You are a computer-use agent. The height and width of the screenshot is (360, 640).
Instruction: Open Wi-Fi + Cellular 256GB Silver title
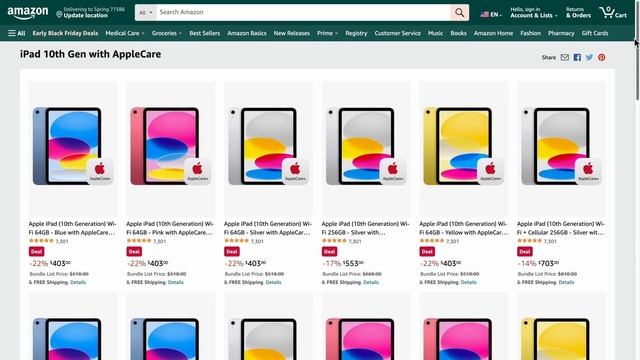[x=561, y=228]
